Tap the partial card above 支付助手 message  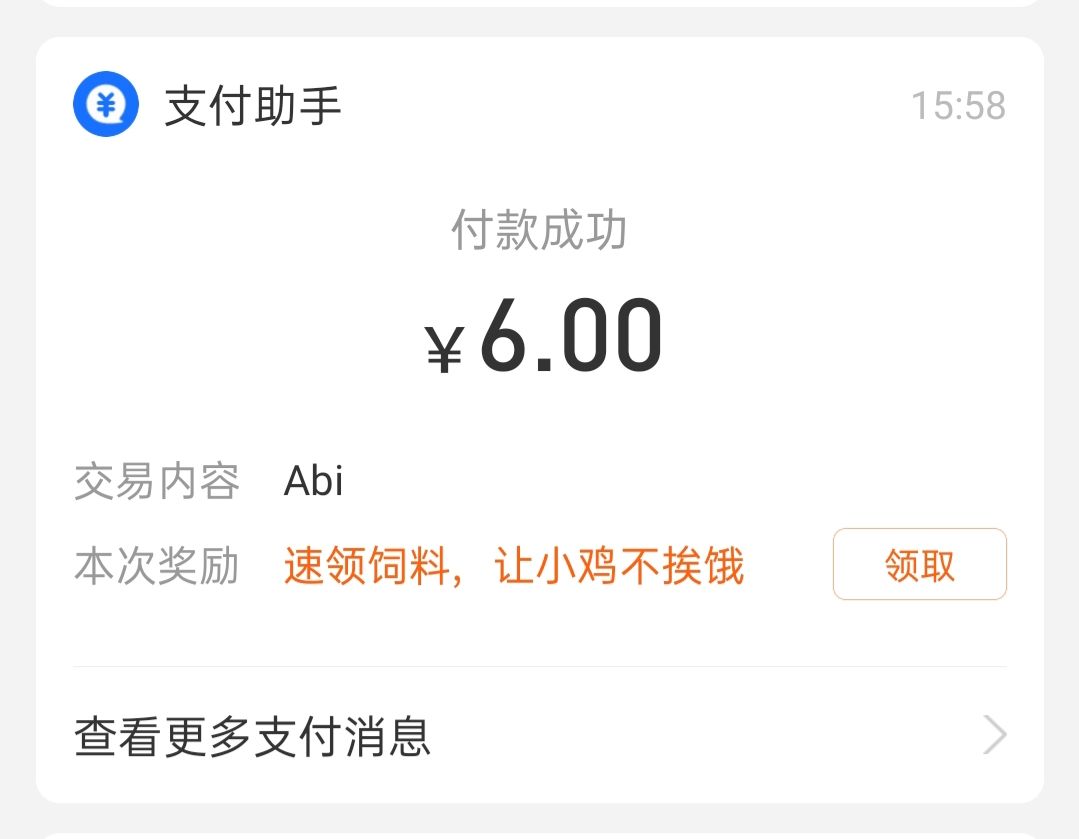pos(539,3)
